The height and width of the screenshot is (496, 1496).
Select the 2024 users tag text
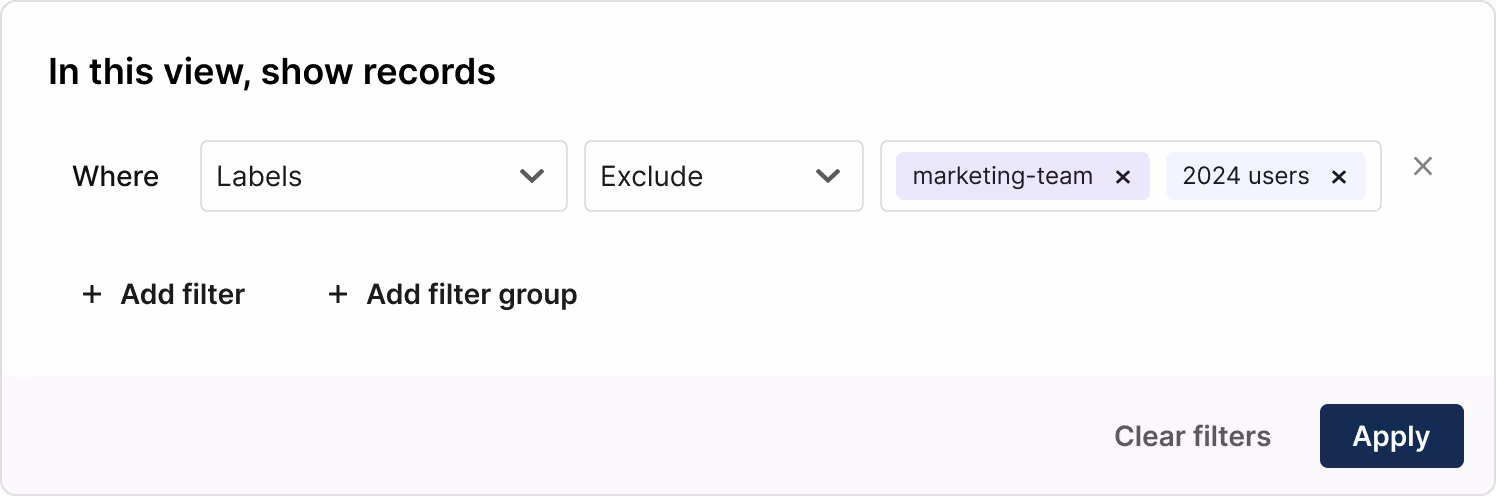[1246, 177]
